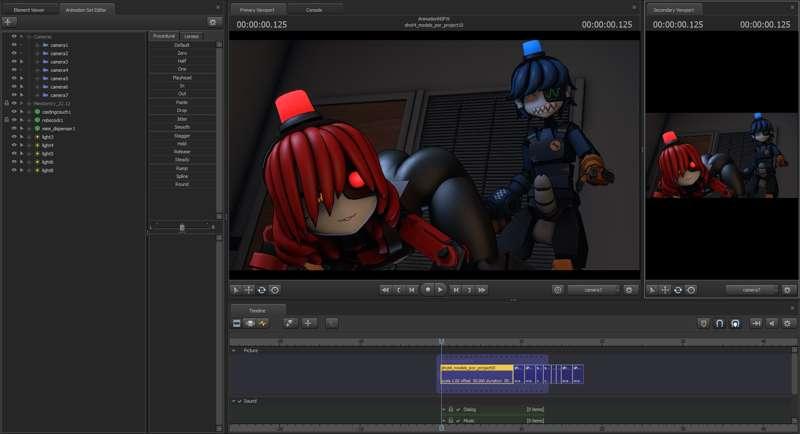Step back one frame
Viewport: 800px width, 434px height.
point(412,290)
